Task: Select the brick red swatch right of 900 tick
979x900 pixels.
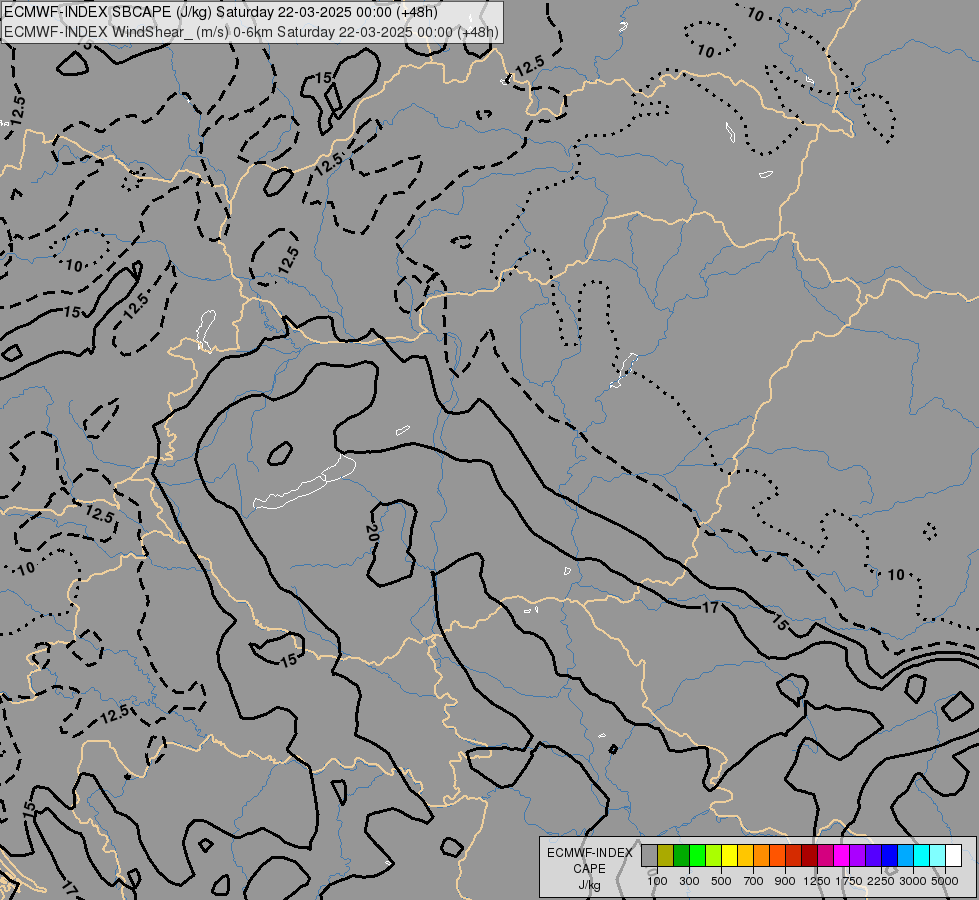Action: click(794, 855)
